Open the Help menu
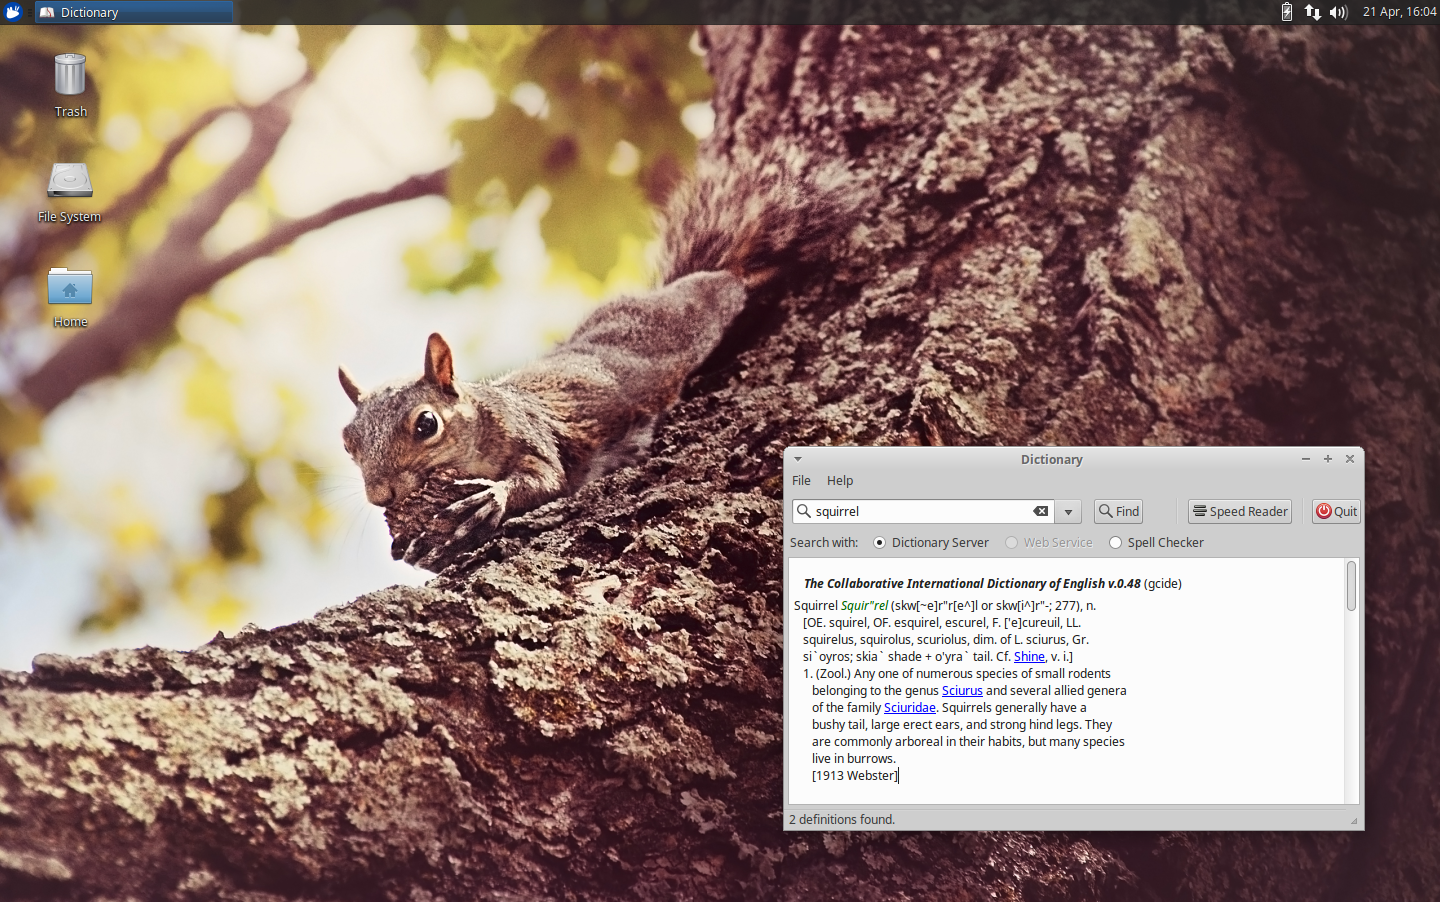1440x902 pixels. click(840, 480)
